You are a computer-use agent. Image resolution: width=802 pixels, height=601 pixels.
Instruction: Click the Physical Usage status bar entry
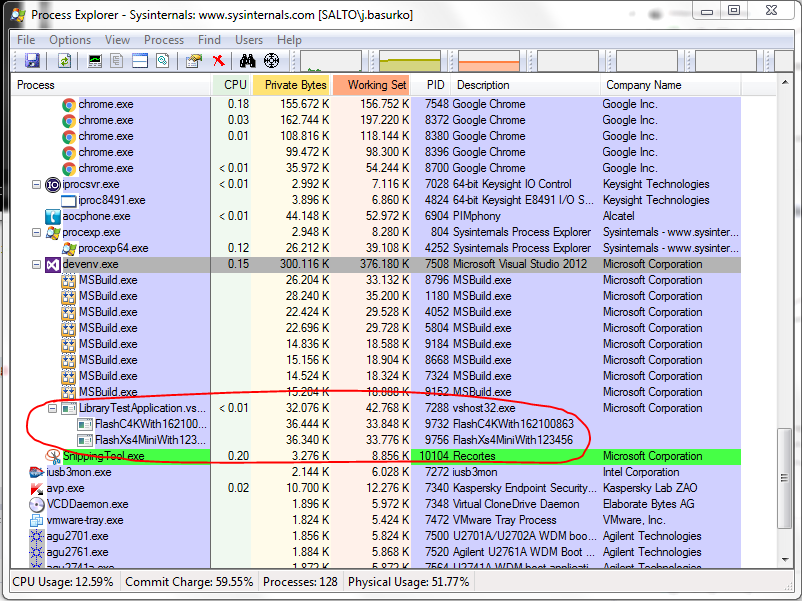pos(408,582)
